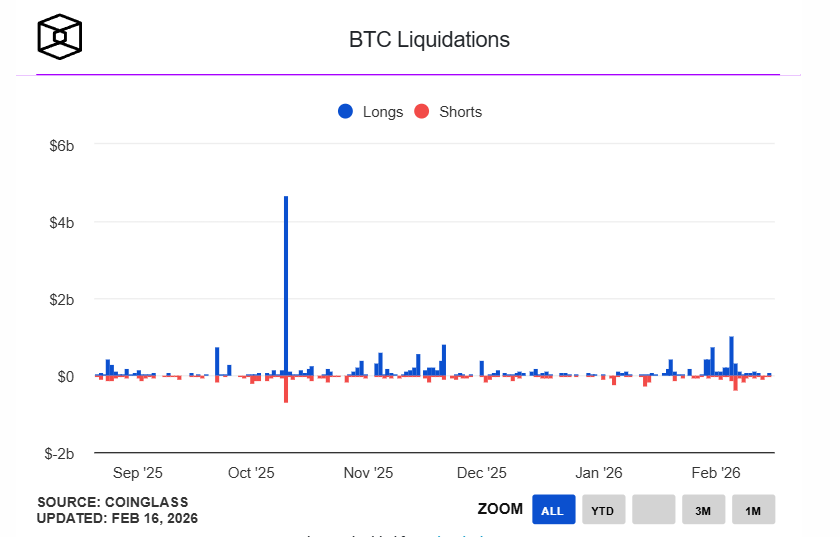Click the $4b y-axis label
This screenshot has width=840, height=537.
pos(62,222)
